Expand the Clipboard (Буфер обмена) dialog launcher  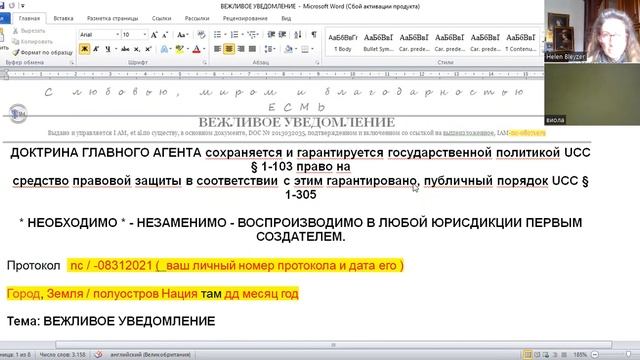pyautogui.click(x=71, y=63)
